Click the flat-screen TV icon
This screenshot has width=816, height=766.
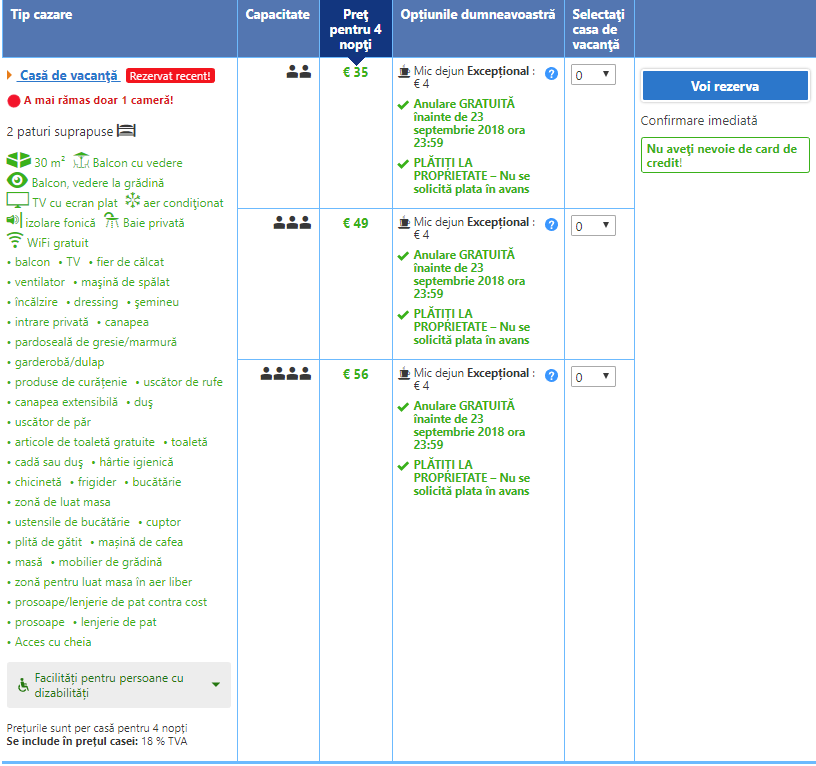pyautogui.click(x=18, y=201)
